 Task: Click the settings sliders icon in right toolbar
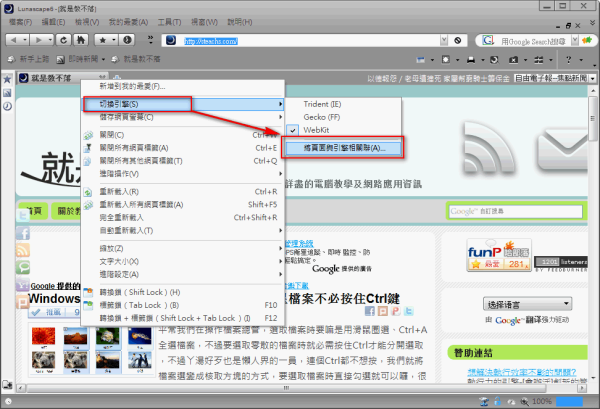pos(539,60)
